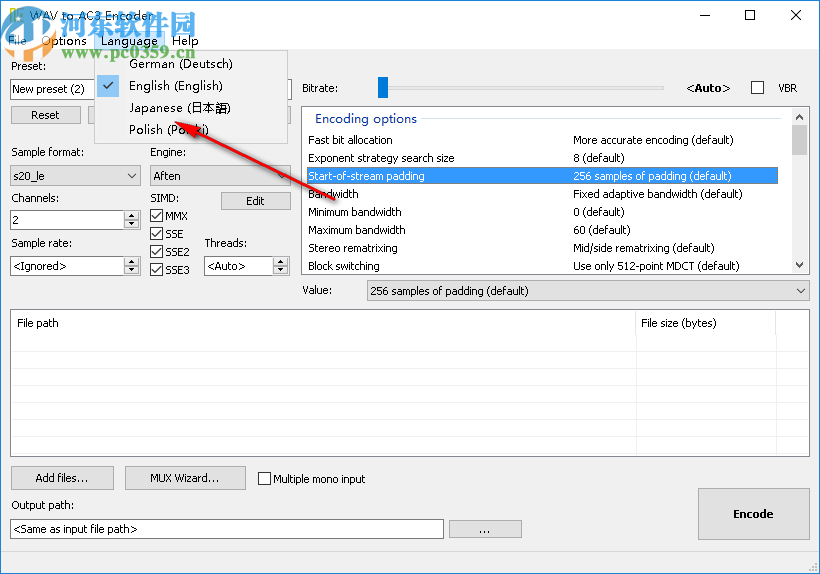Click the encoding options scrollbar down arrow

(800, 265)
